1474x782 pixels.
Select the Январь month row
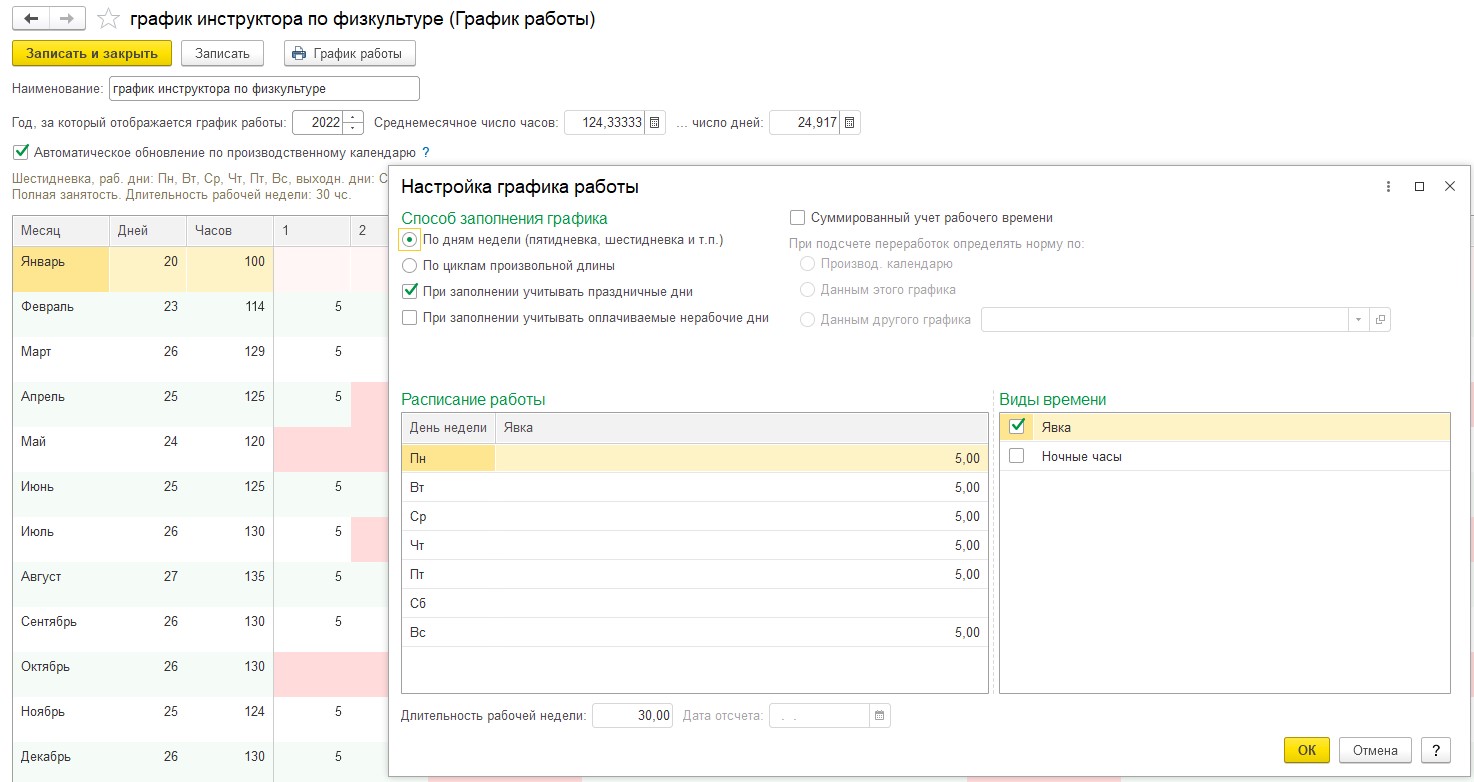point(200,269)
